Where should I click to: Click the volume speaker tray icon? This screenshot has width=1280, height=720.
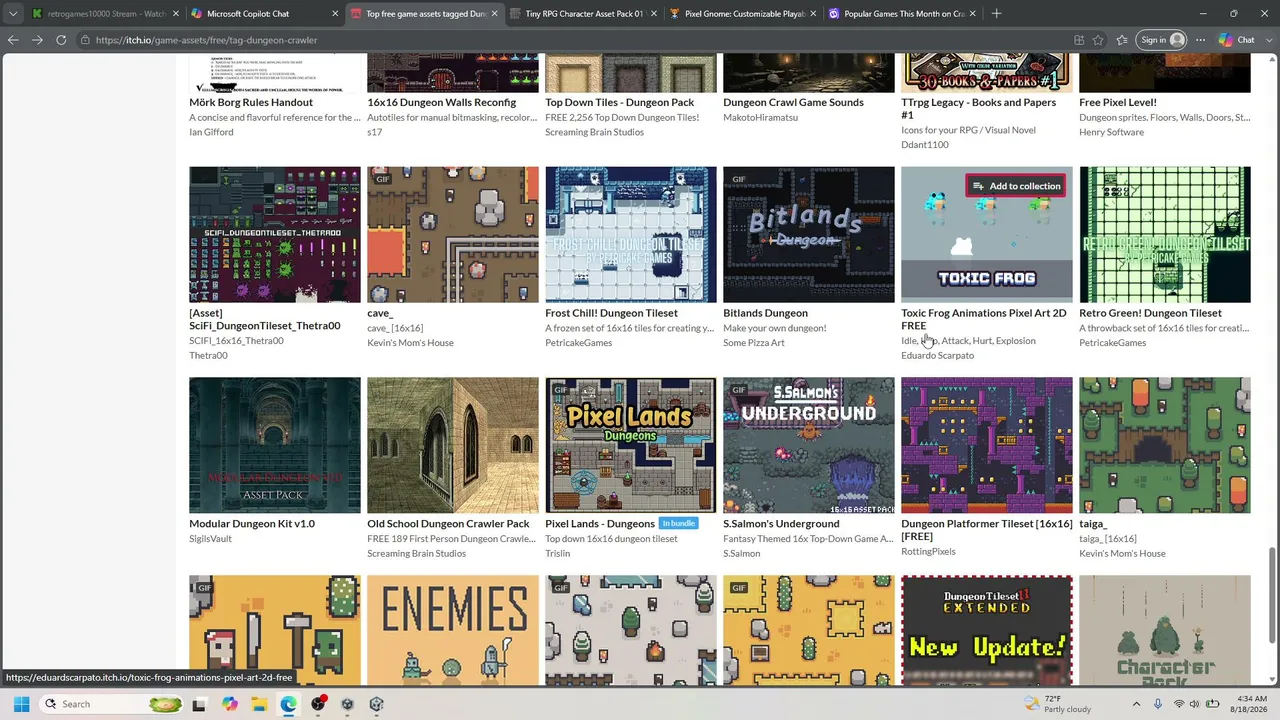click(x=1195, y=704)
